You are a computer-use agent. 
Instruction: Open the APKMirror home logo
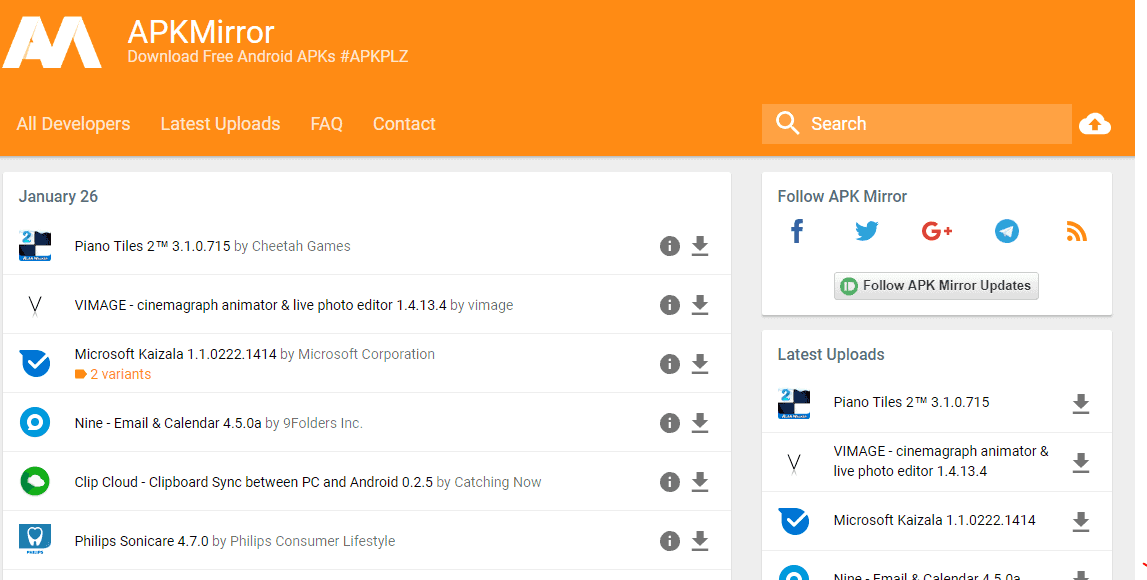53,40
